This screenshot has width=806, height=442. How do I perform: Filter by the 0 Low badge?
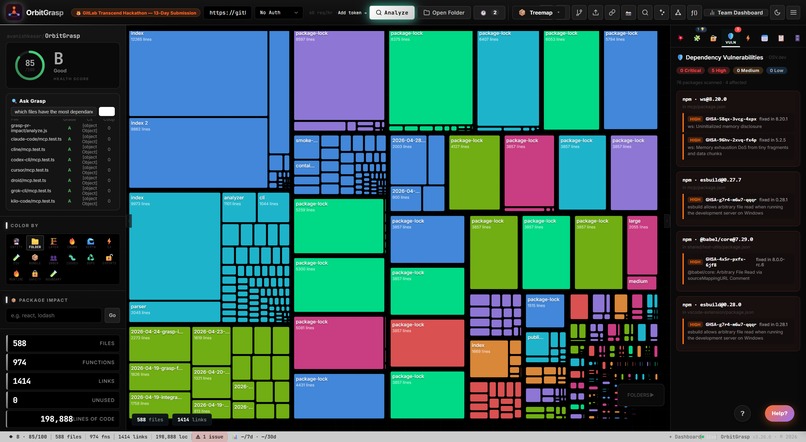tap(777, 70)
